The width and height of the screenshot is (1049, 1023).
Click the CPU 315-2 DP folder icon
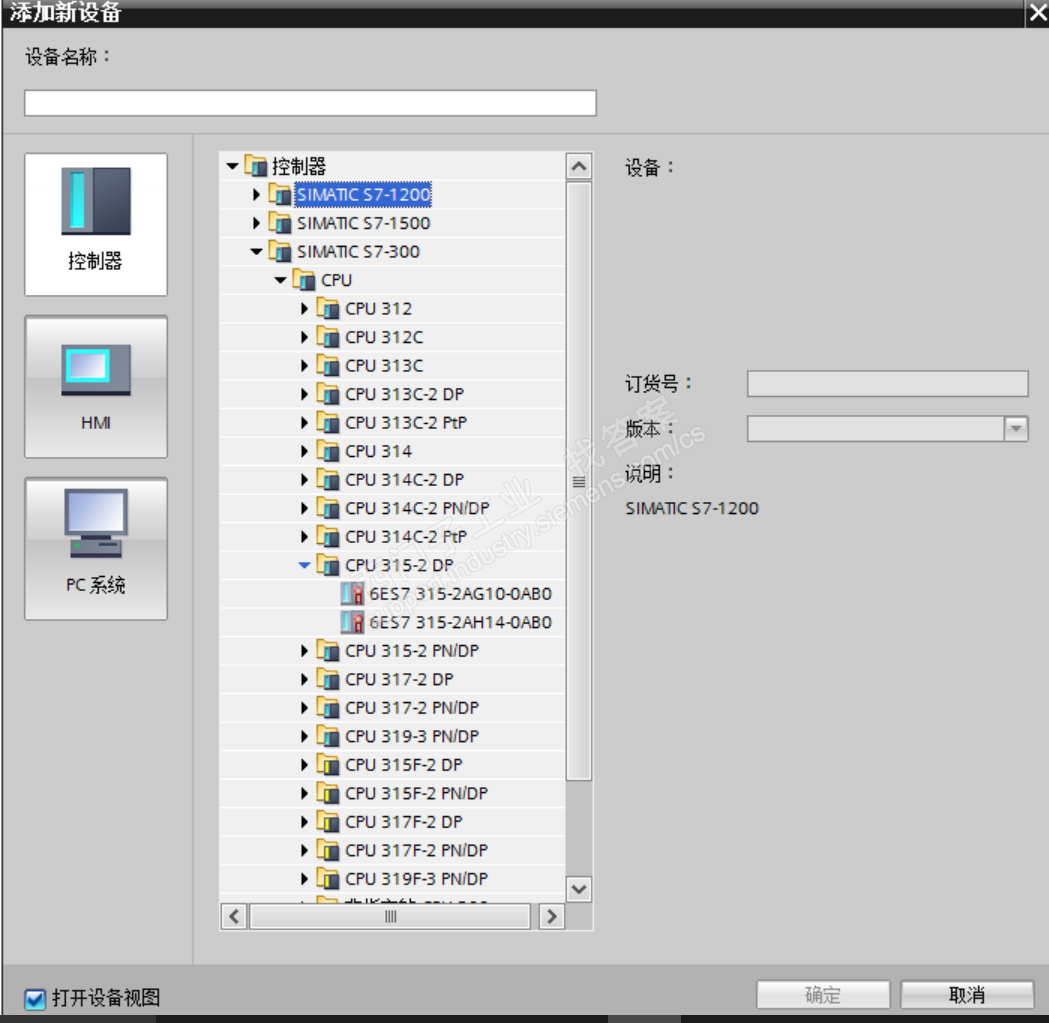328,565
